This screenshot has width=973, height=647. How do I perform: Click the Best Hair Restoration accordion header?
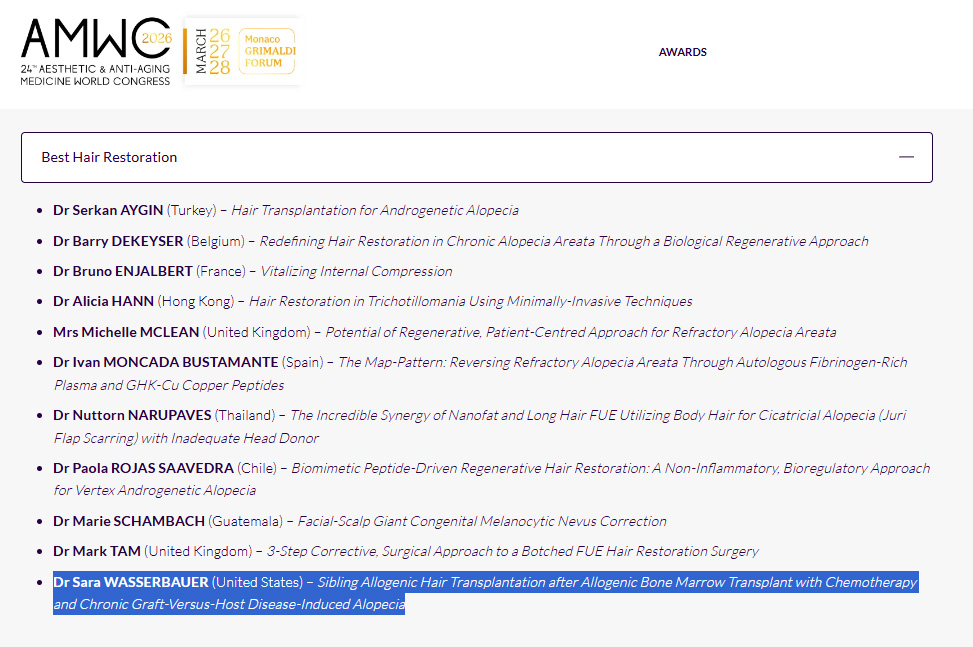point(110,157)
